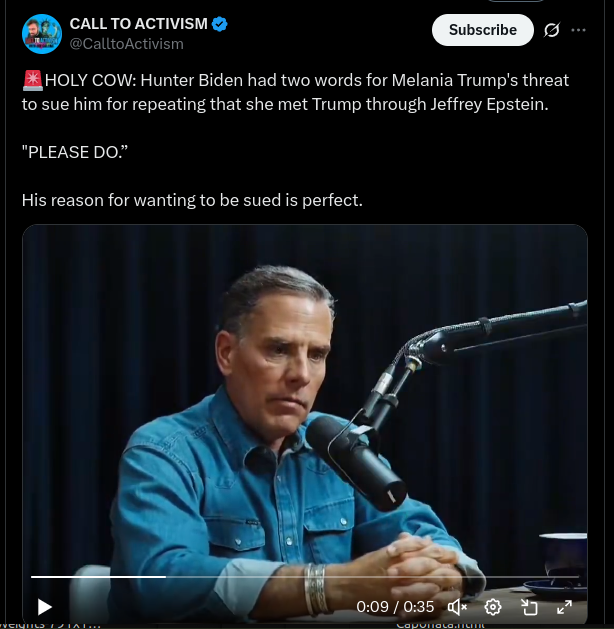Click the video timestamp 0:09 / 0:35

pyautogui.click(x=395, y=606)
